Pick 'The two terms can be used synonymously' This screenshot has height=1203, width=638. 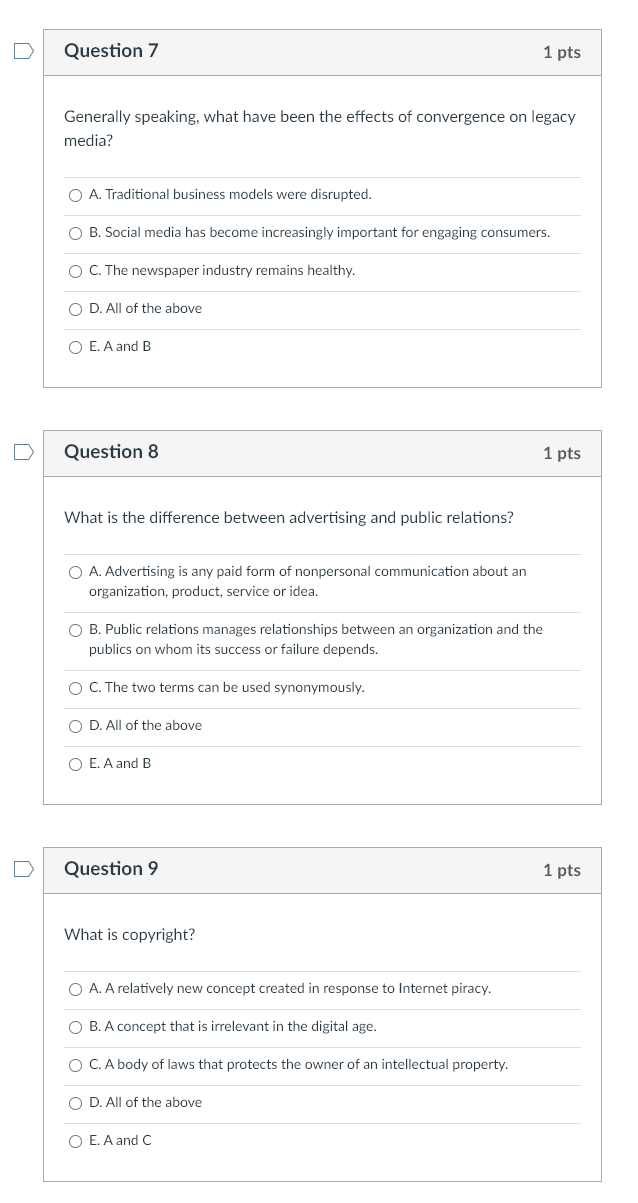coord(76,688)
